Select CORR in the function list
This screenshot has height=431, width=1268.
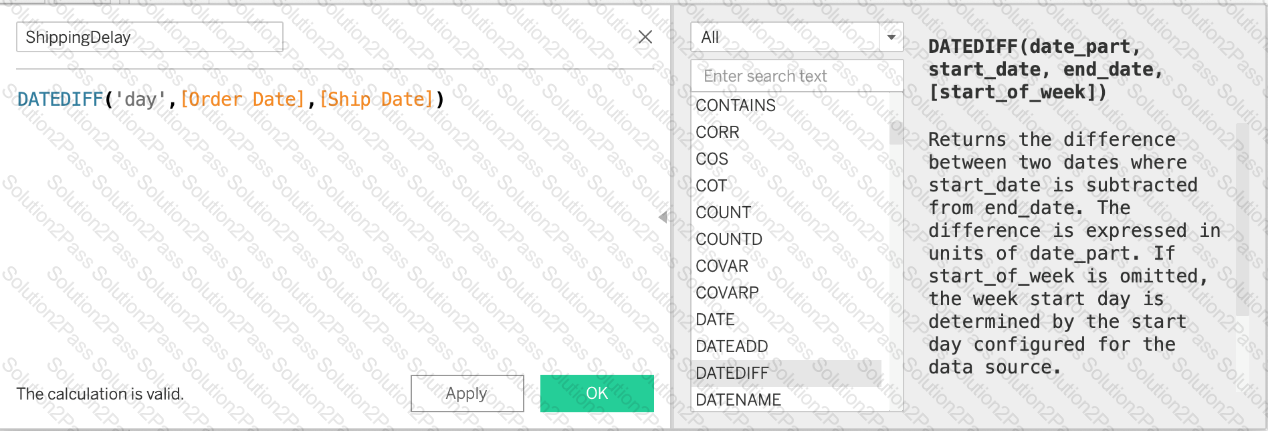717,132
